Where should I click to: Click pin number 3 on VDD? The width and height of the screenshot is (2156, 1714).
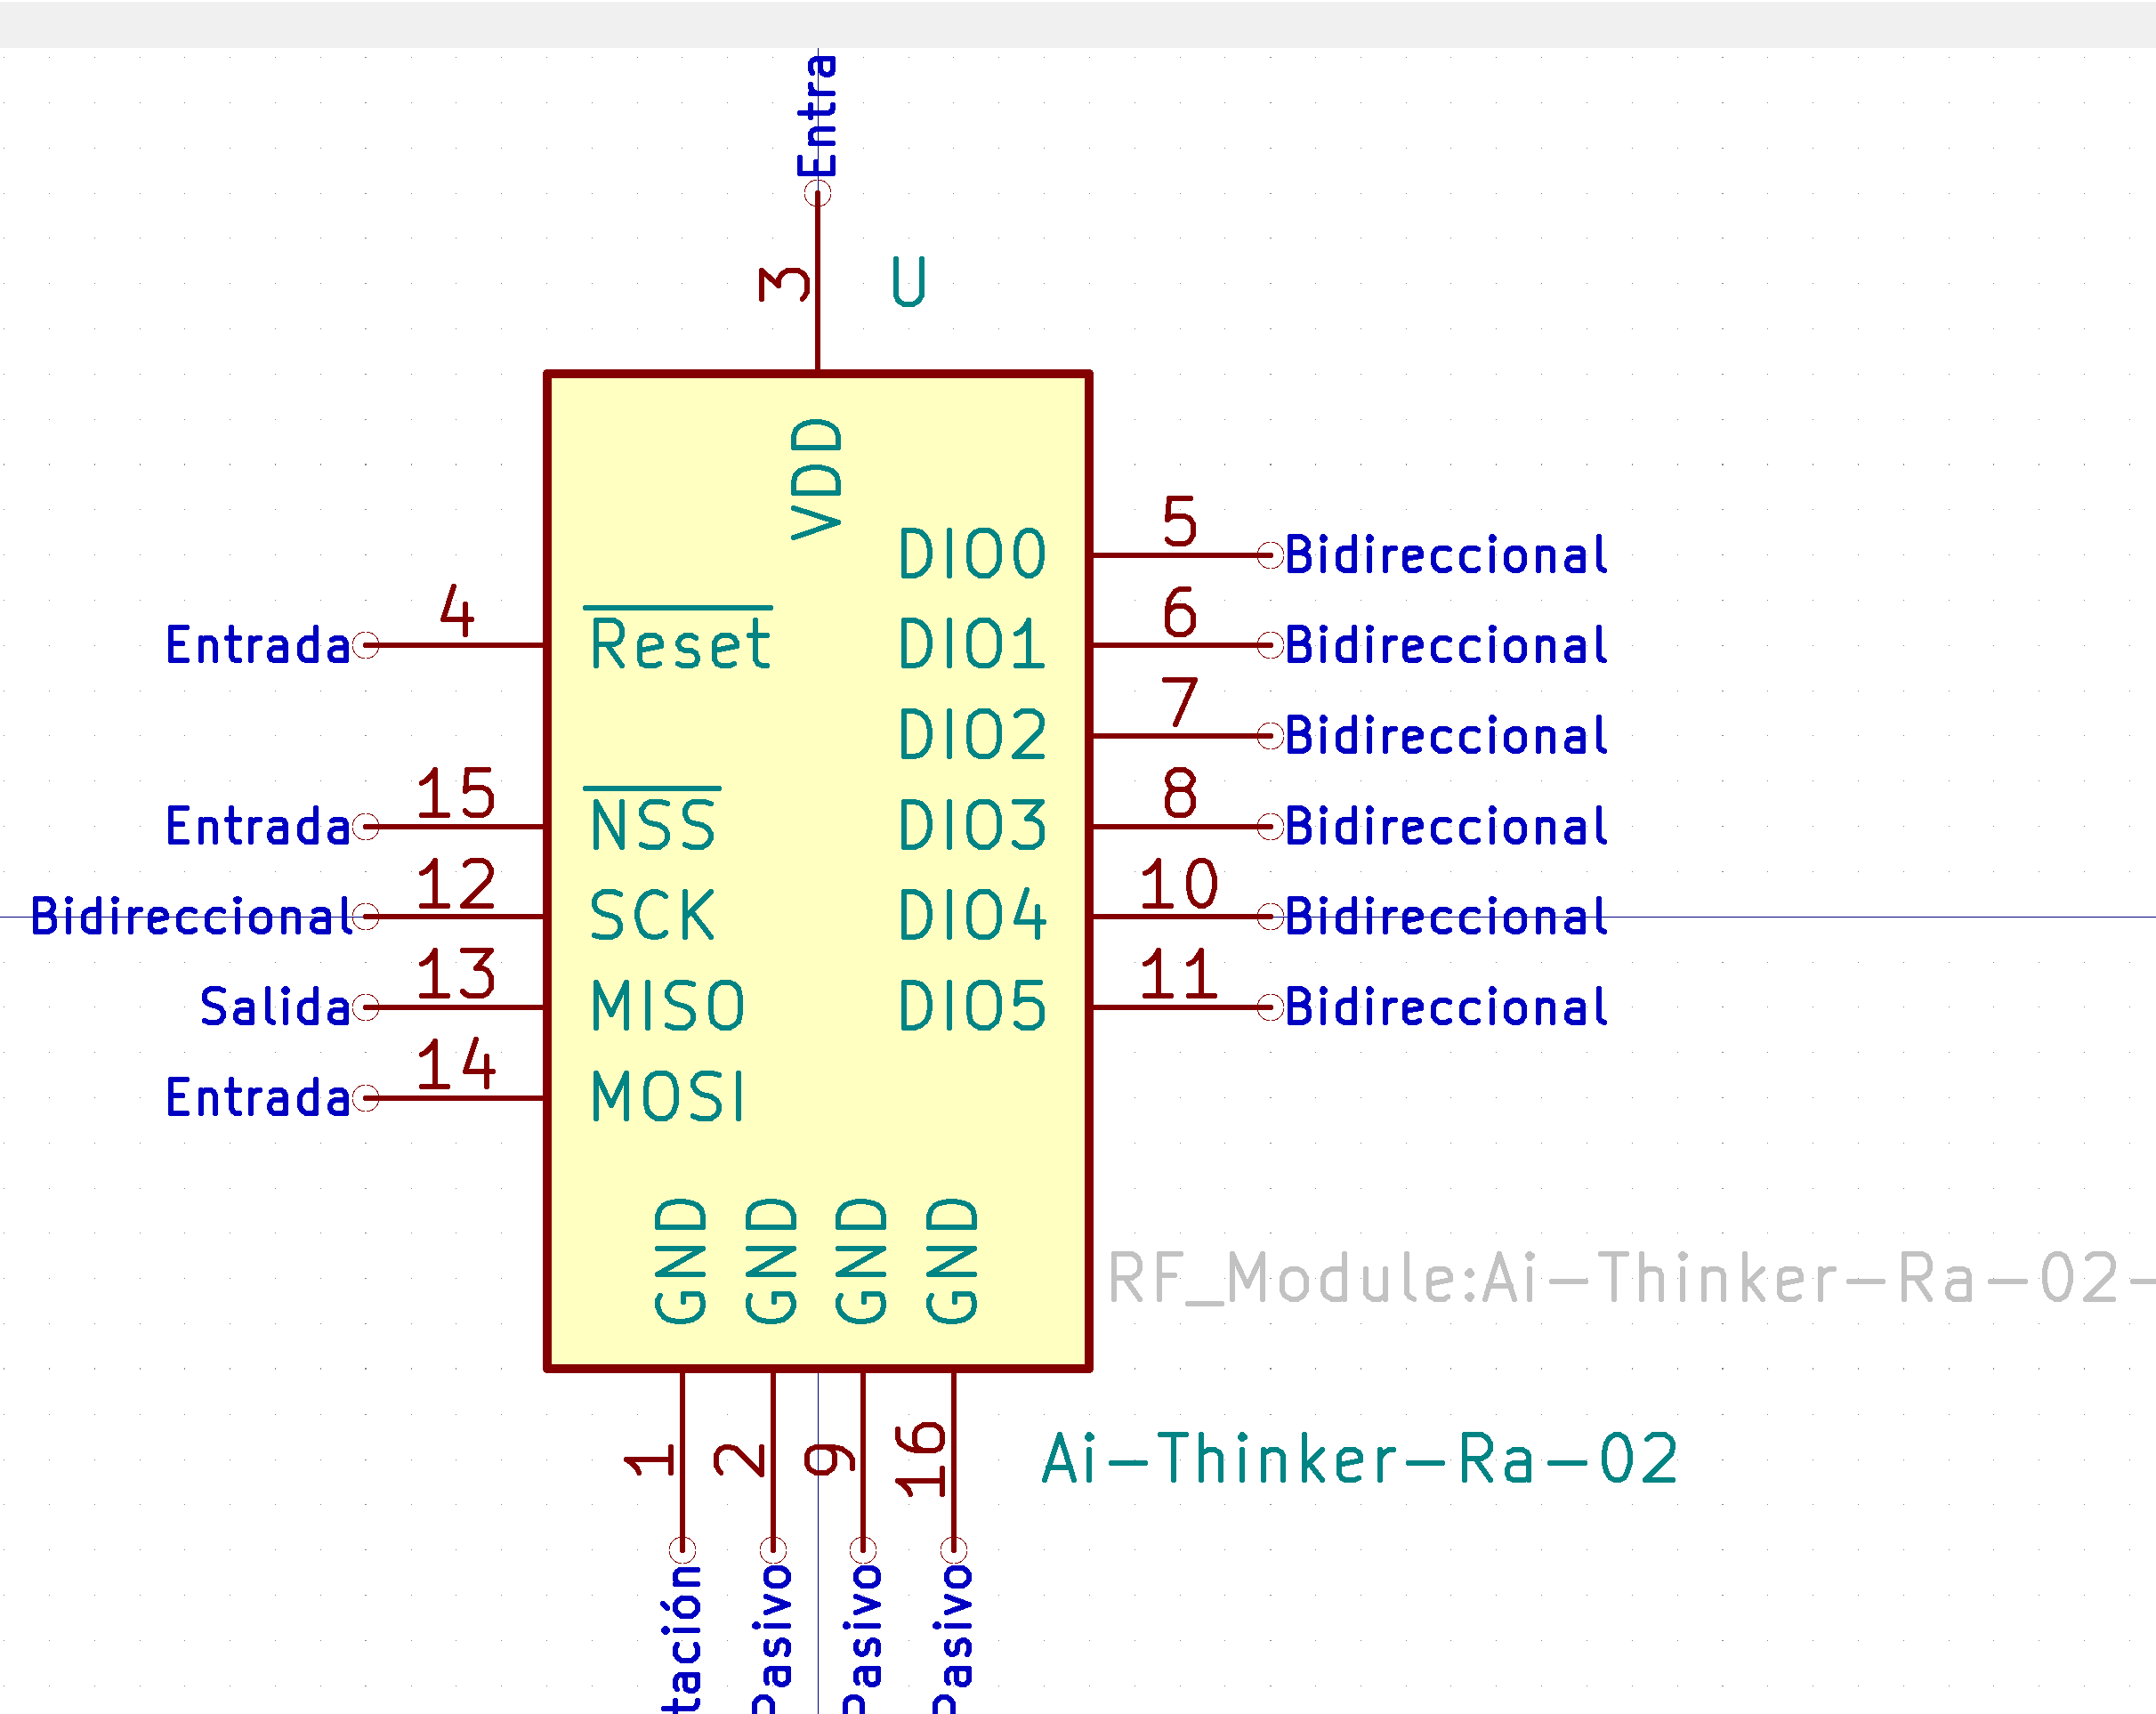785,284
